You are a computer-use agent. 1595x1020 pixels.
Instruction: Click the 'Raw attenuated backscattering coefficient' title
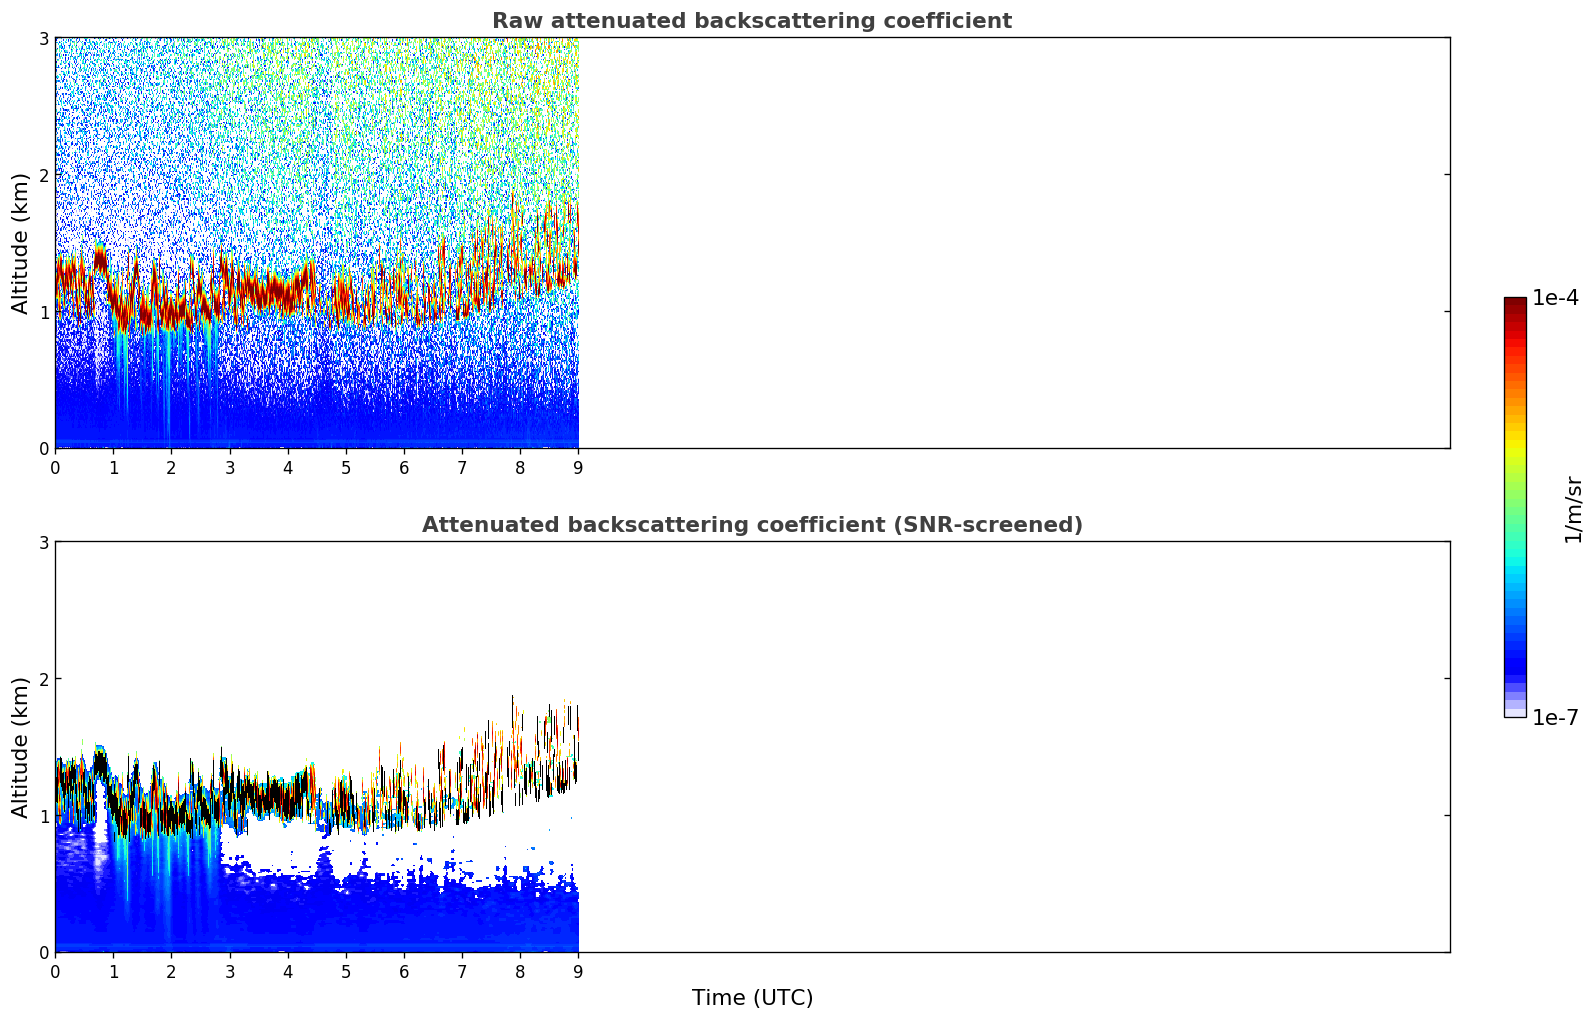pos(752,21)
